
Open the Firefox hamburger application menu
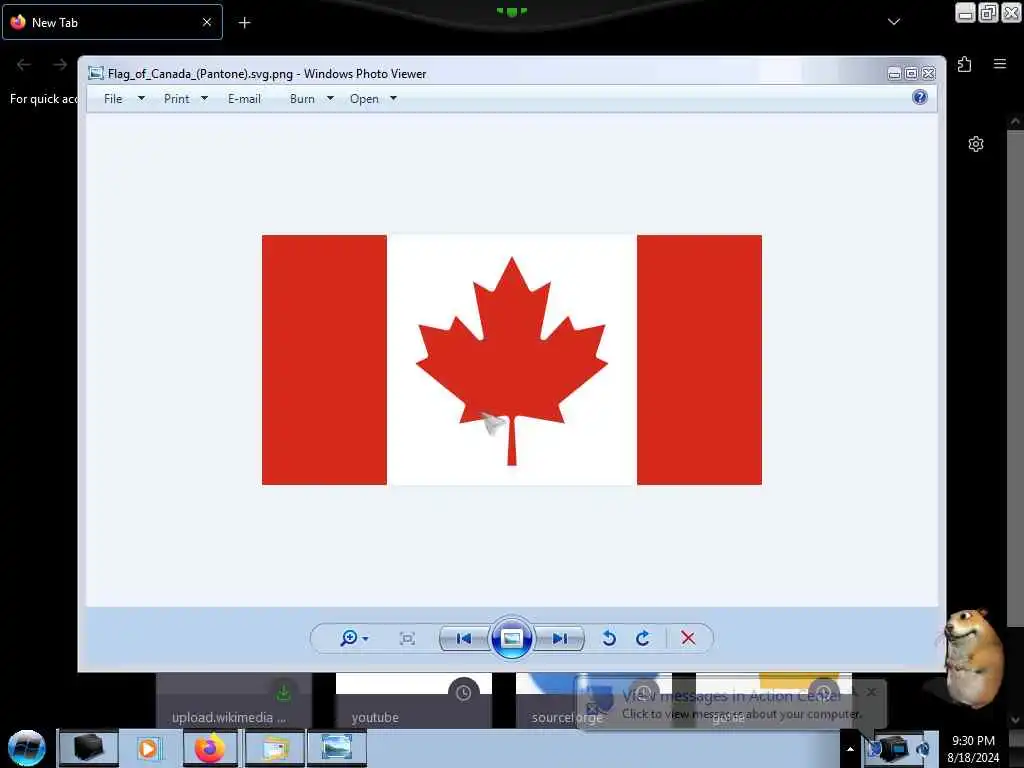click(x=1000, y=64)
